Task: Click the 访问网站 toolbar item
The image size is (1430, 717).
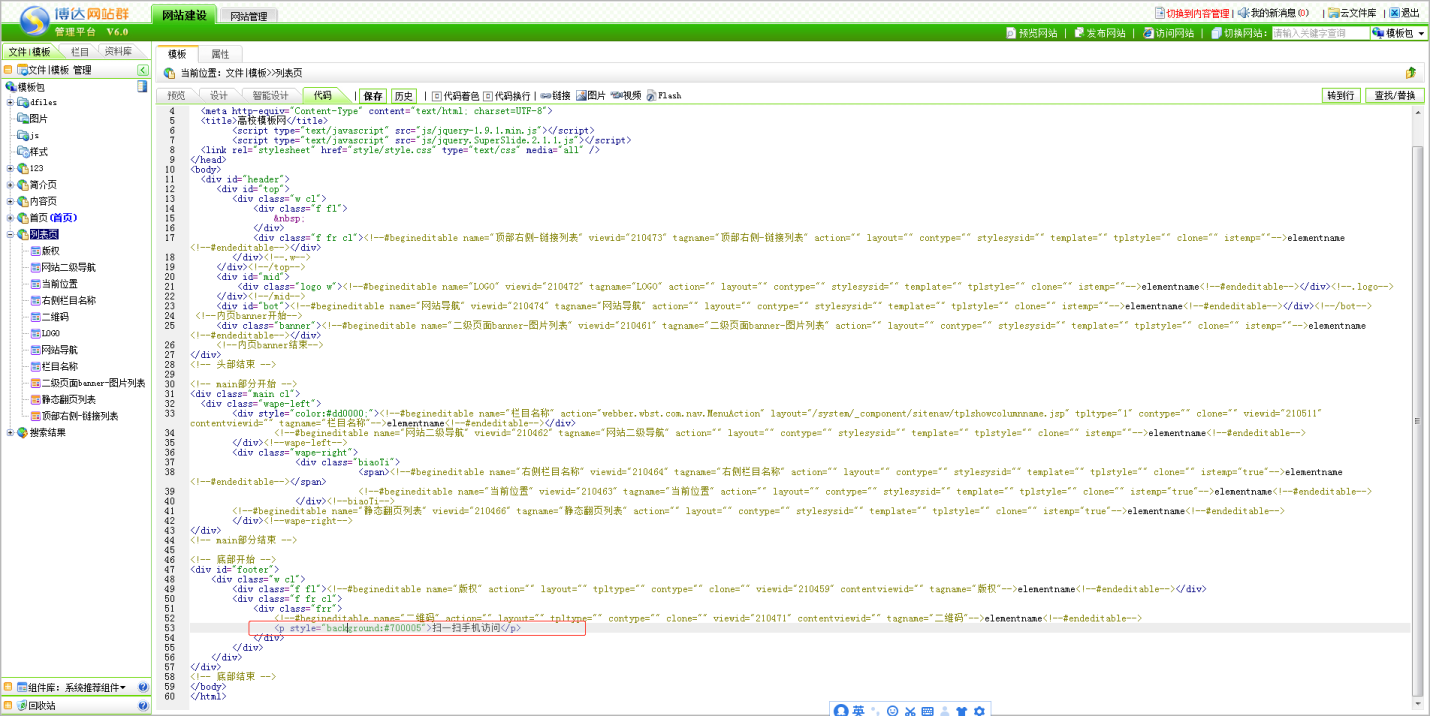Action: pos(1168,33)
